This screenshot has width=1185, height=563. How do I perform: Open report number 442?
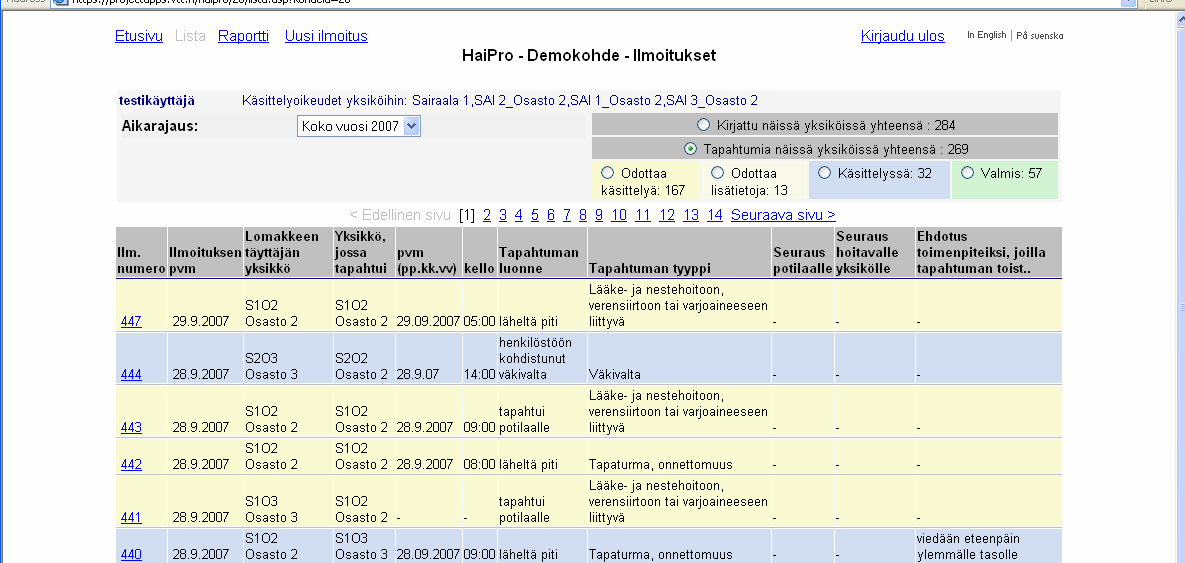(131, 465)
